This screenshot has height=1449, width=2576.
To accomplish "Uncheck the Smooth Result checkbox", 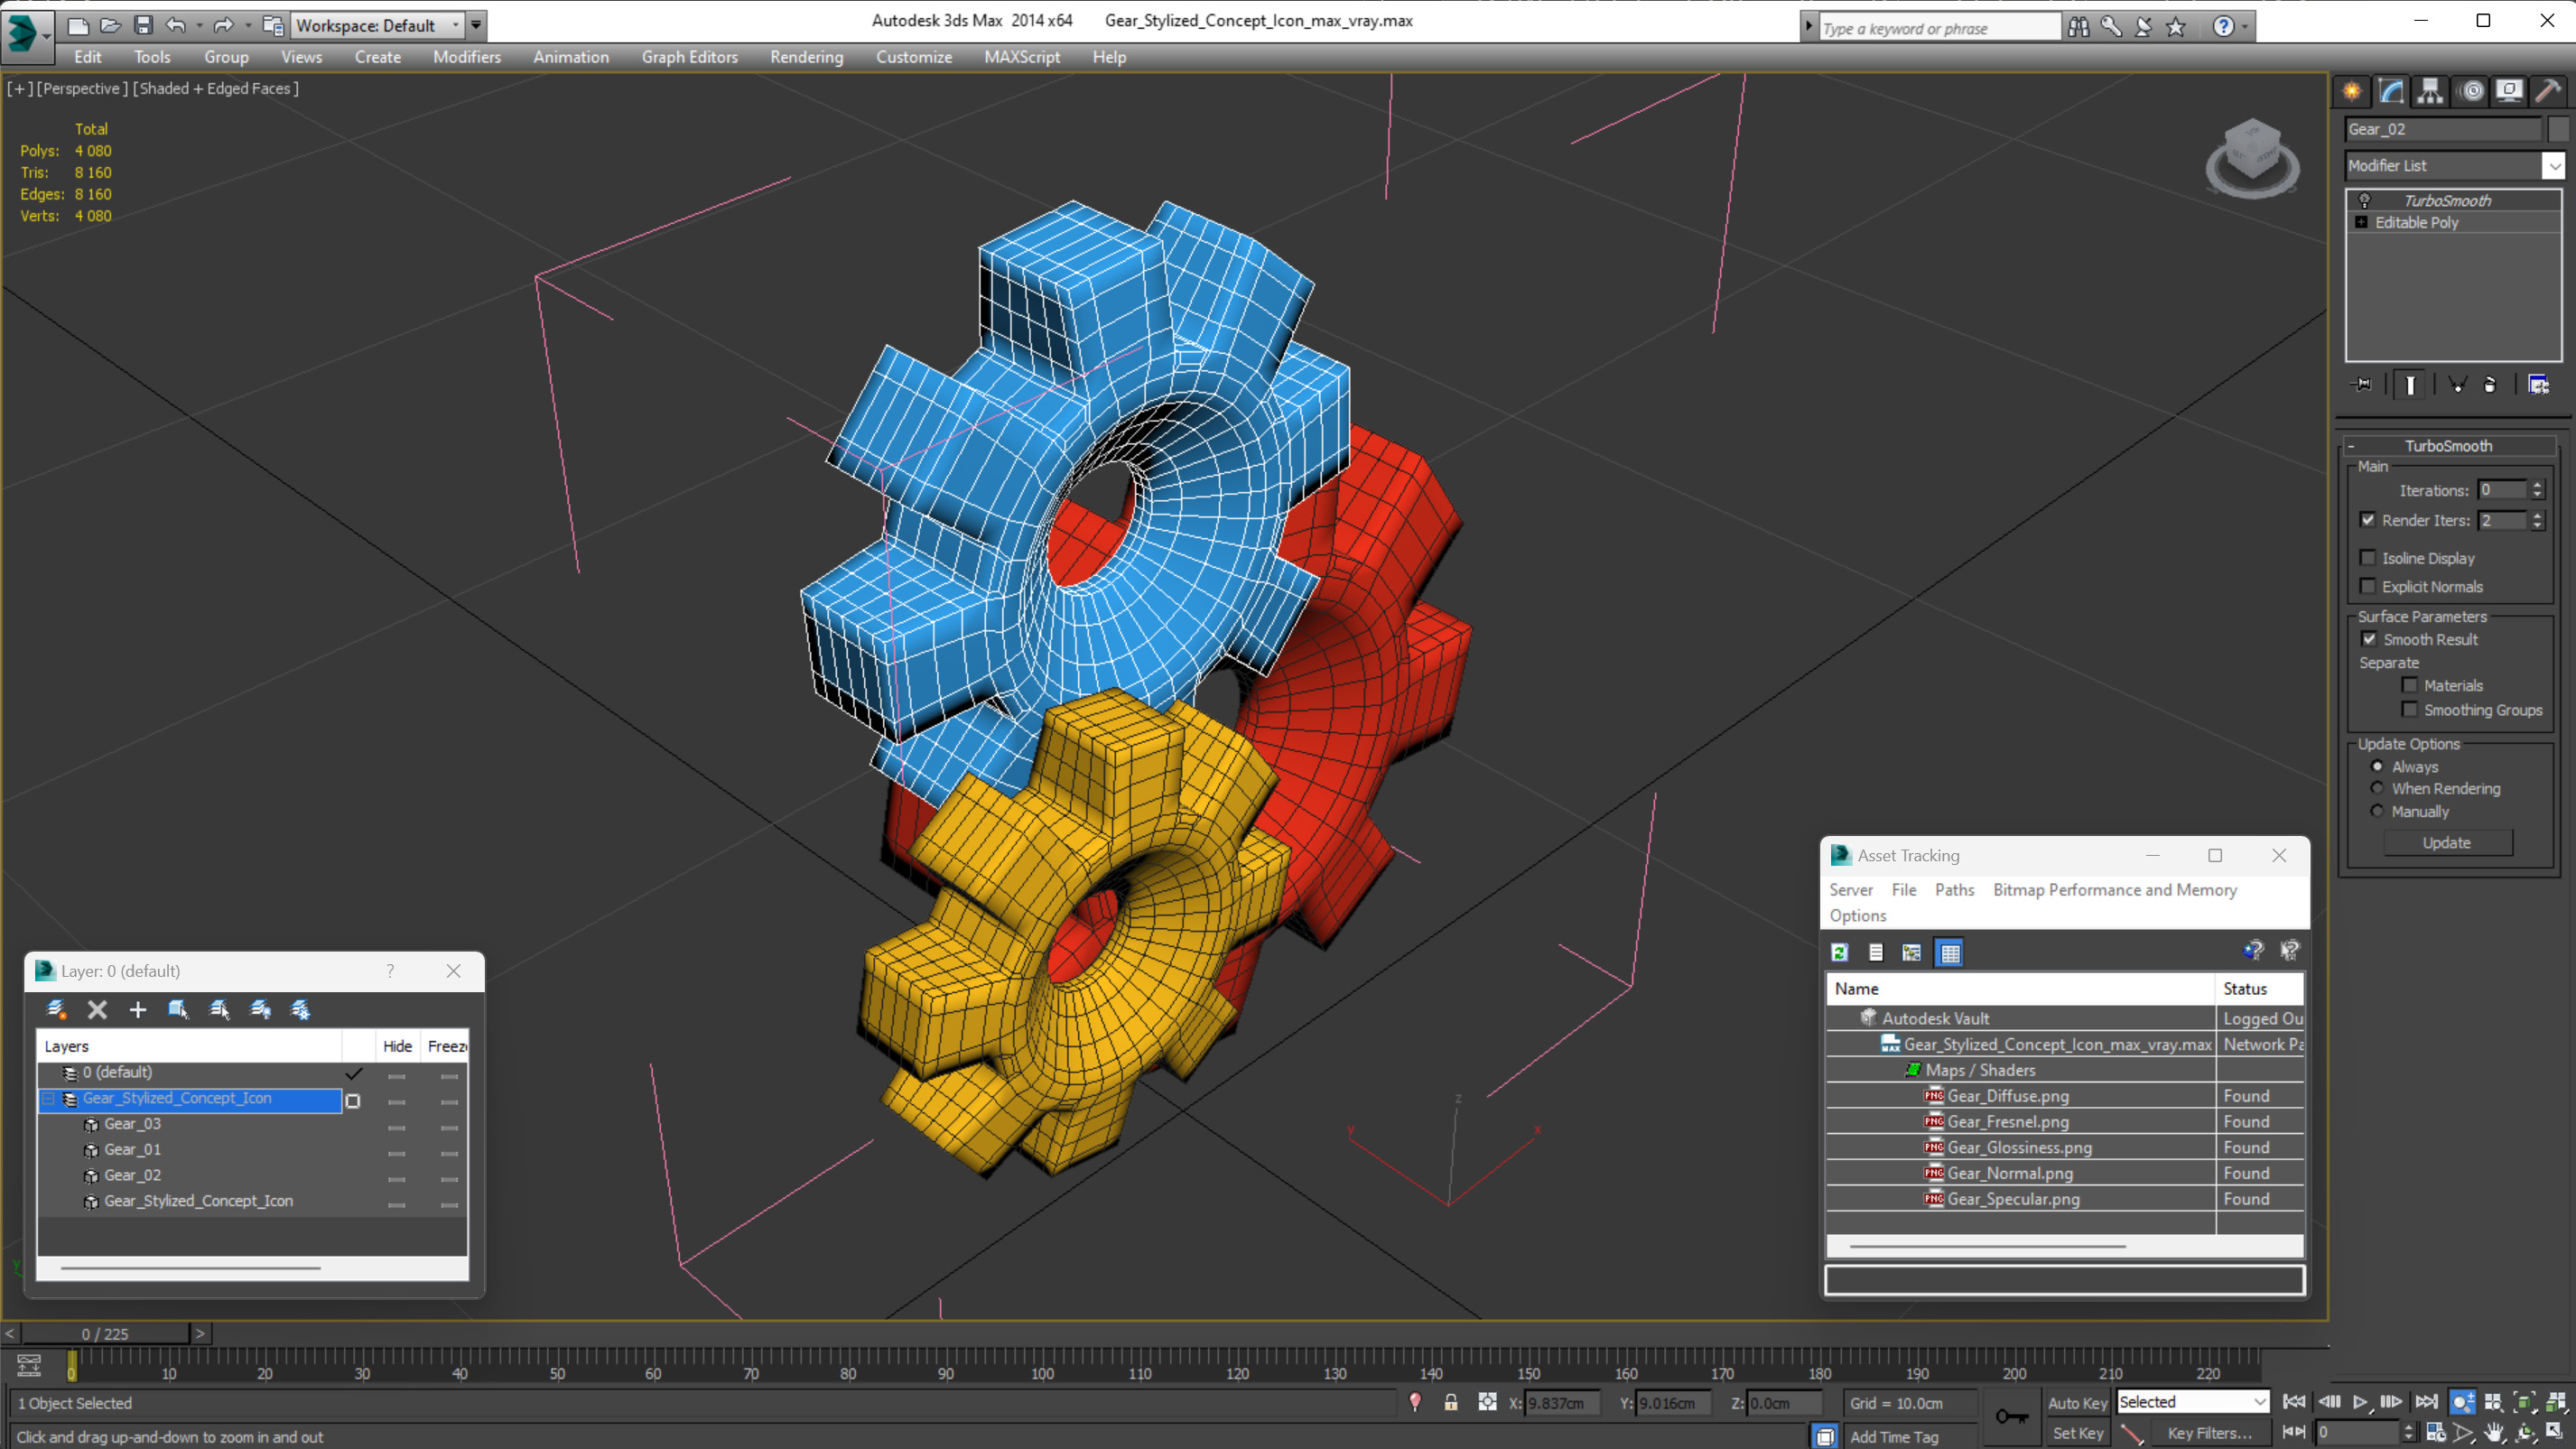I will pyautogui.click(x=2369, y=639).
